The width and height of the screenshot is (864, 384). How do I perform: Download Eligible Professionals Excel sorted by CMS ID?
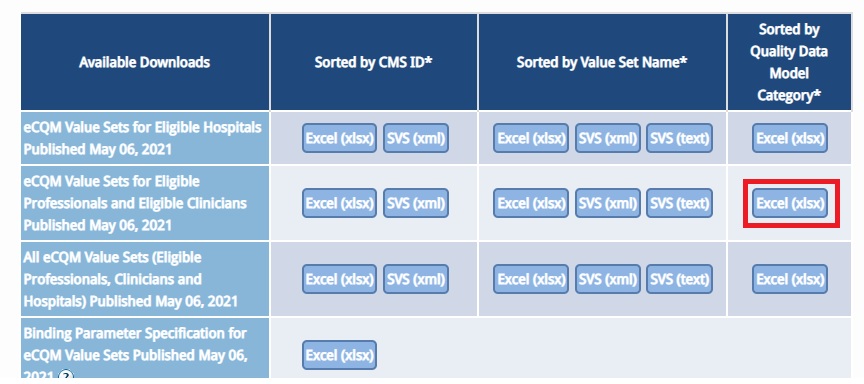tap(339, 203)
